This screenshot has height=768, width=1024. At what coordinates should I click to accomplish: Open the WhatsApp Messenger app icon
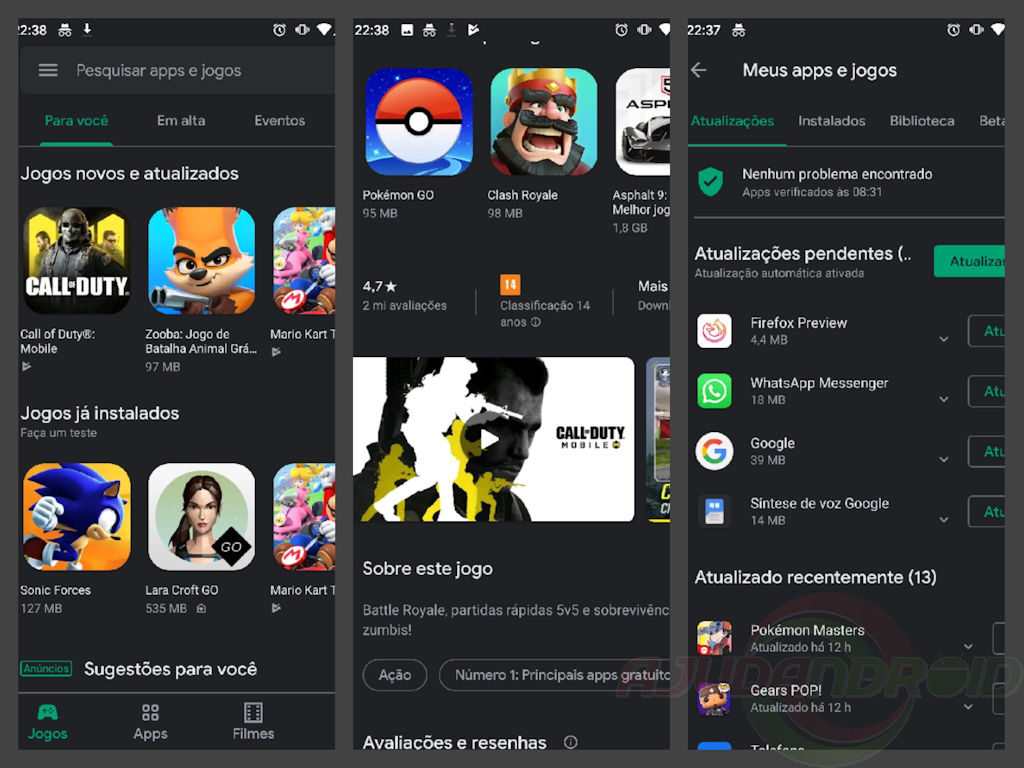coord(714,391)
